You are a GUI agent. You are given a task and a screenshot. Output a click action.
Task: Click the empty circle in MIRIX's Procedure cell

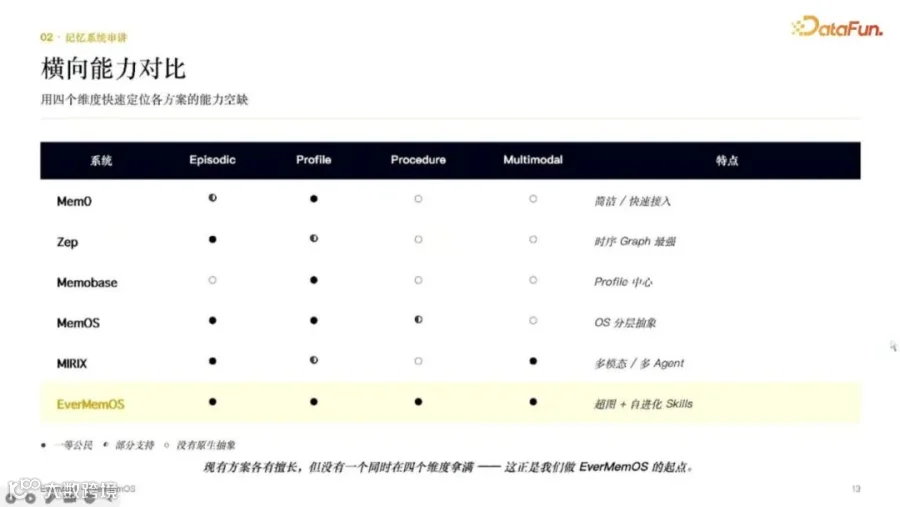(x=418, y=361)
